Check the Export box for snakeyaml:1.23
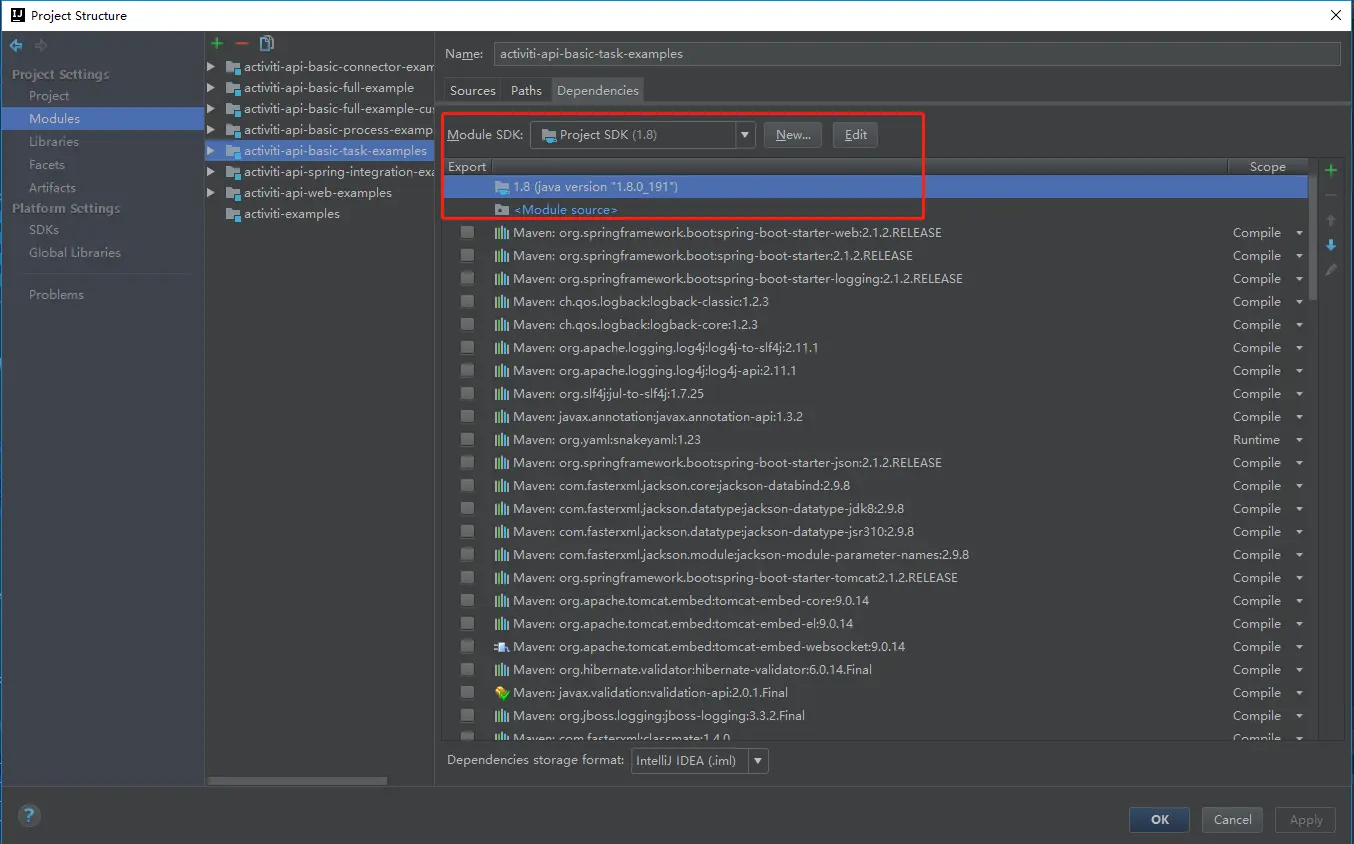 pos(467,440)
